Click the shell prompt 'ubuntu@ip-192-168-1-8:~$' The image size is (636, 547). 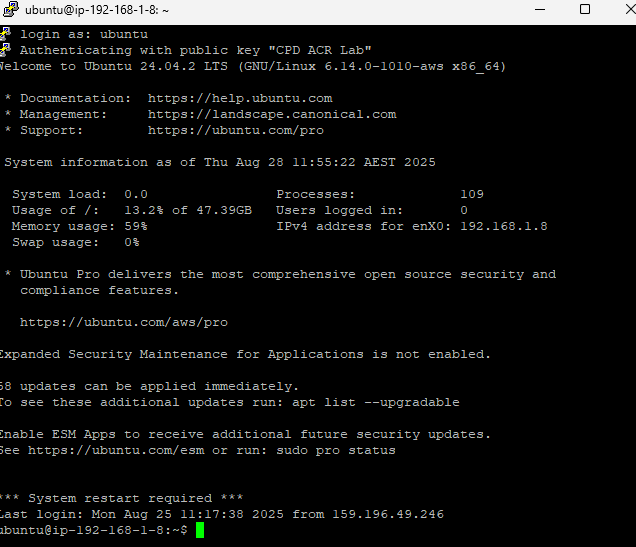(x=94, y=530)
